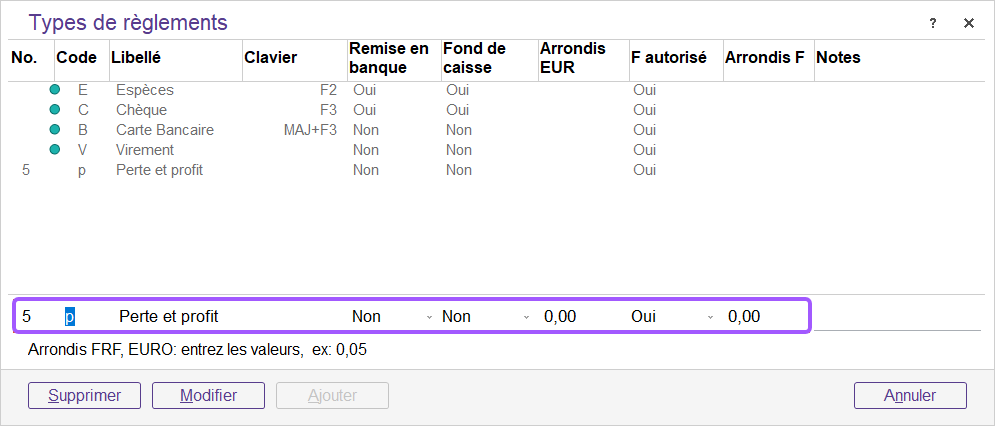995x426 pixels.
Task: Select the Carte Bancaire row
Action: point(165,130)
